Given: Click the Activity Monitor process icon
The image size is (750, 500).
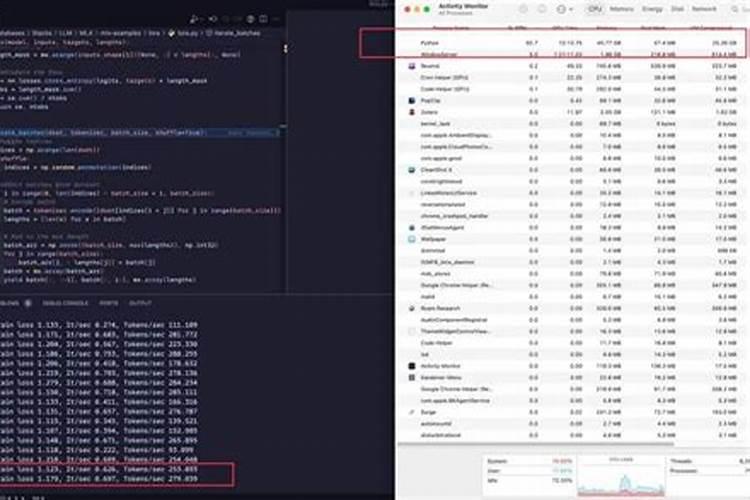Looking at the screenshot, I should click(x=411, y=366).
